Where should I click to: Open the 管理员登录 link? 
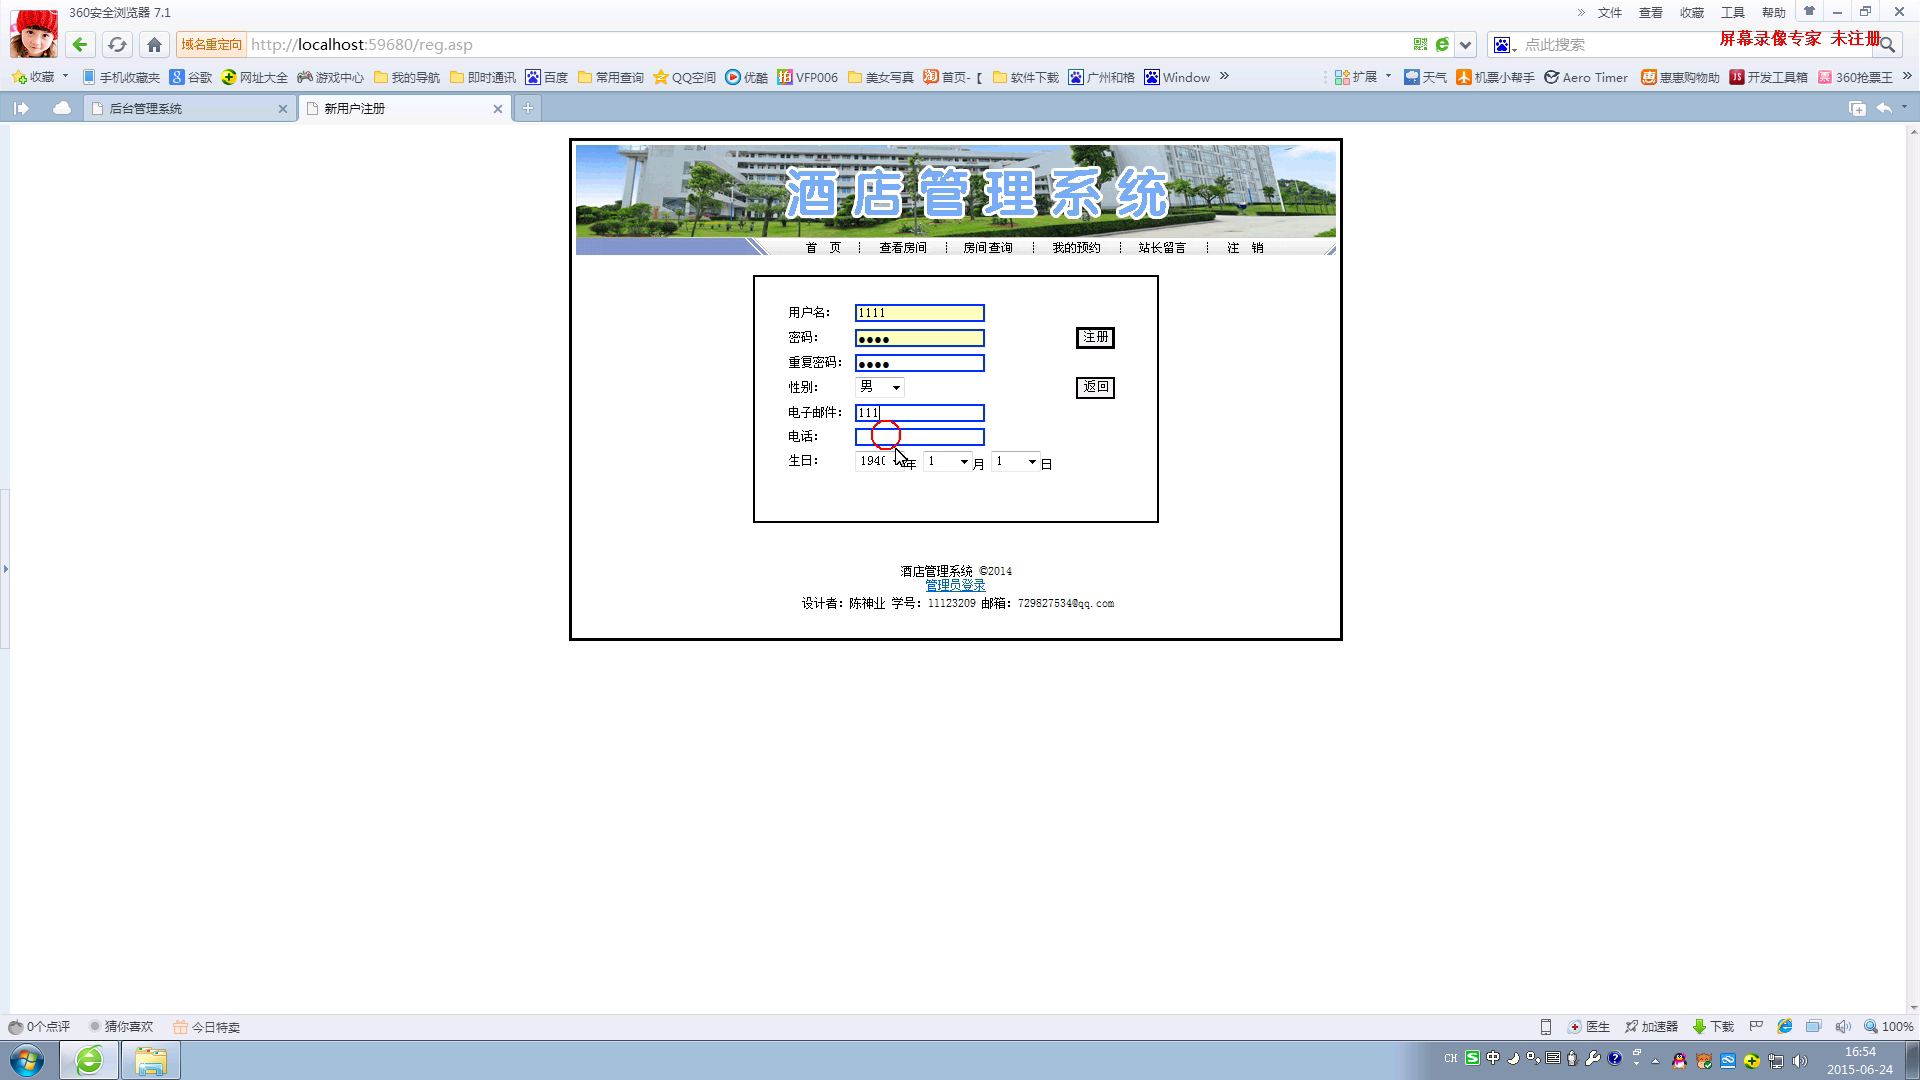click(x=955, y=586)
